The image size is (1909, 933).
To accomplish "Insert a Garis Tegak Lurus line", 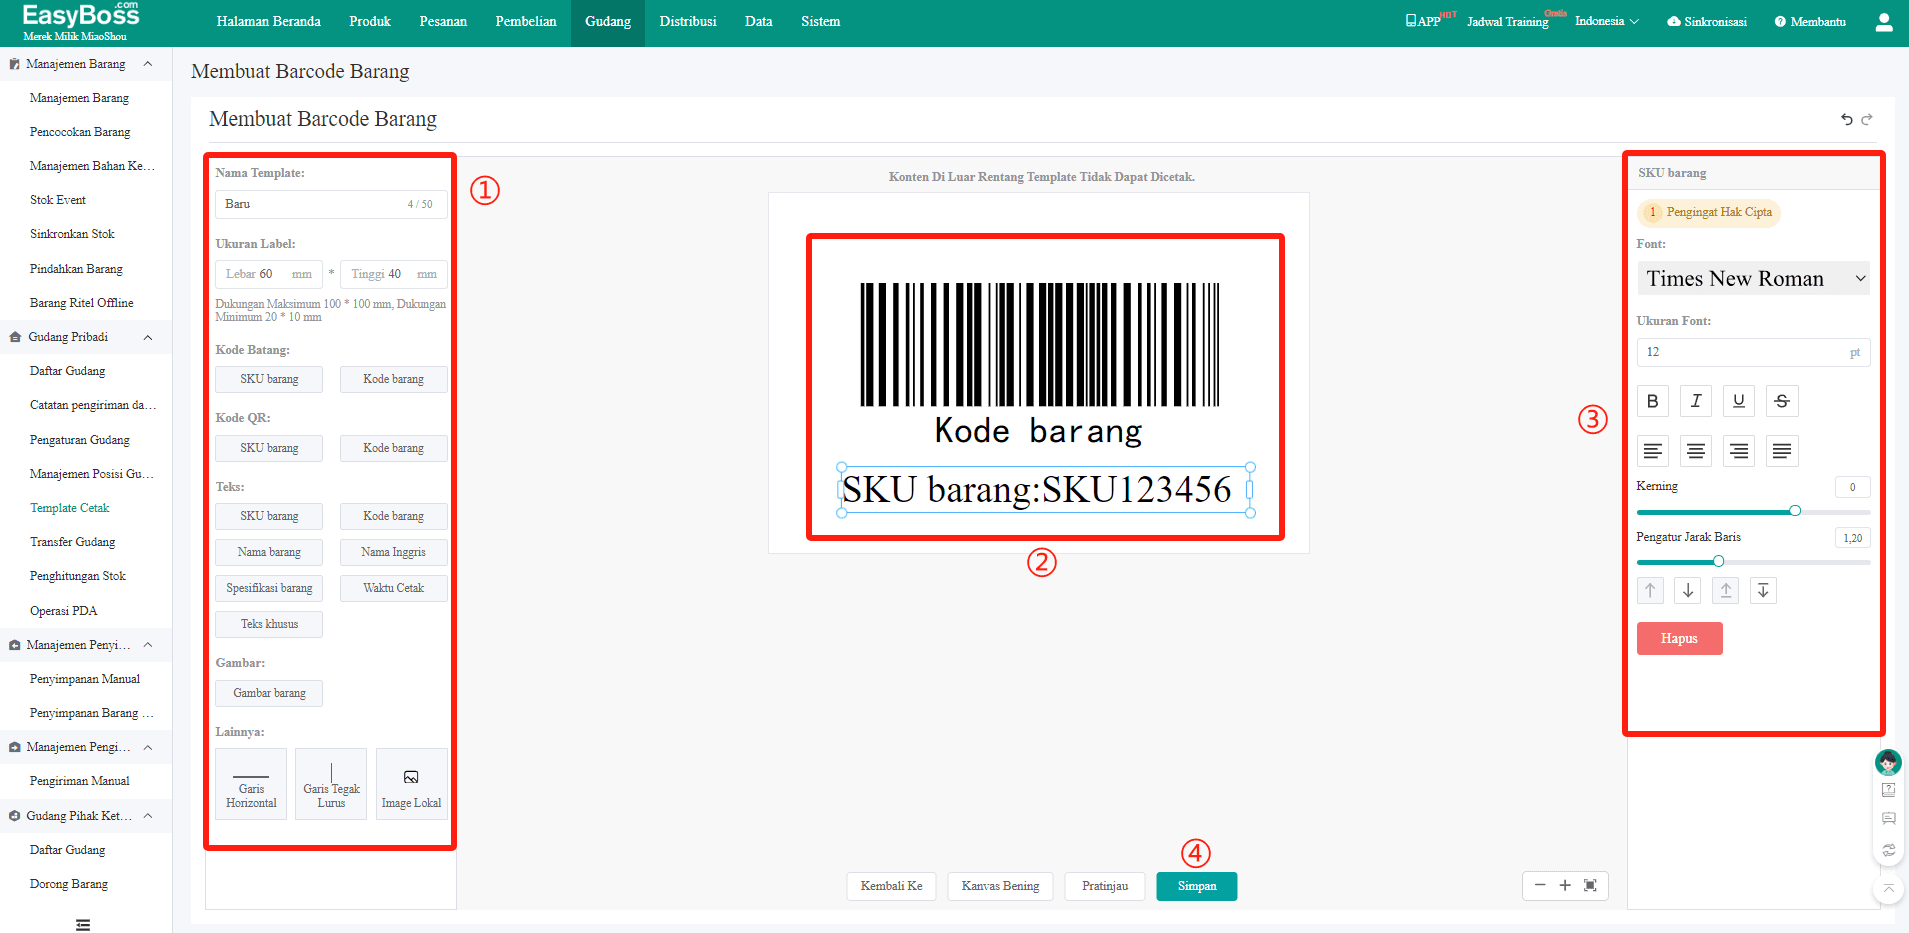I will pyautogui.click(x=331, y=784).
